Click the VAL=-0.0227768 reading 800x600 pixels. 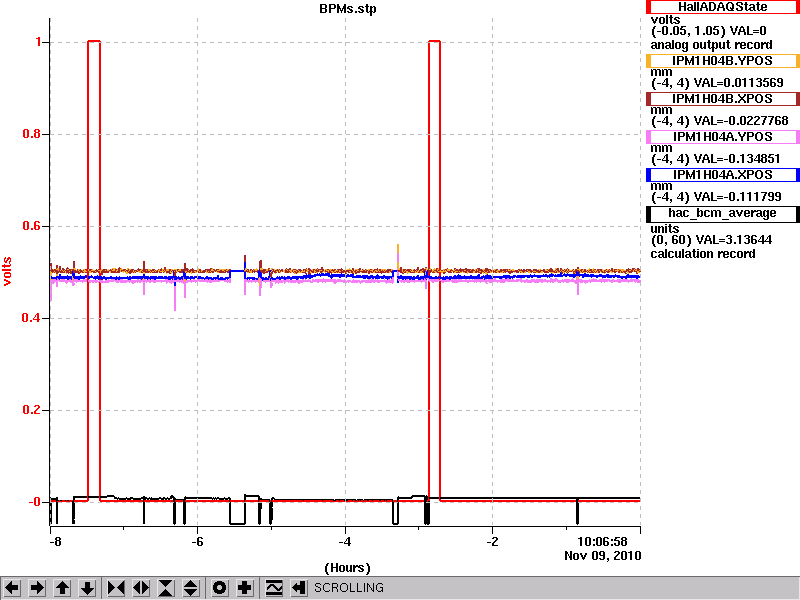coord(741,121)
